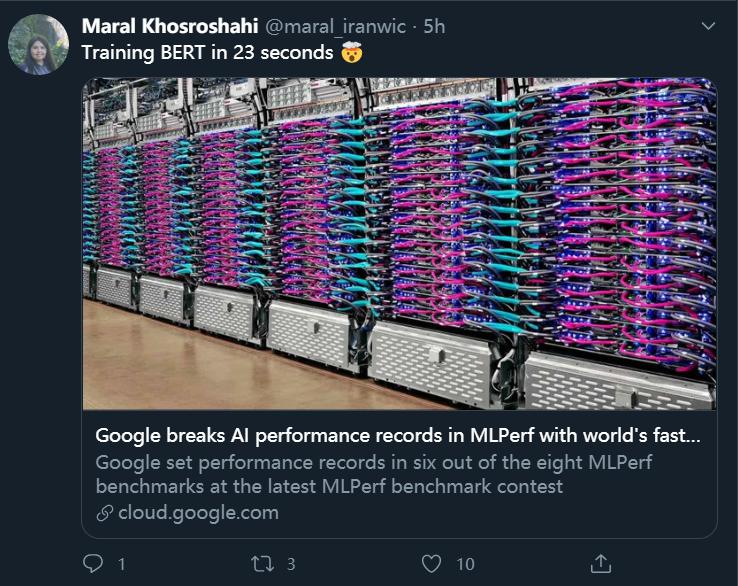The width and height of the screenshot is (738, 586).
Task: Like the tweet with the heart icon
Action: coord(431,564)
